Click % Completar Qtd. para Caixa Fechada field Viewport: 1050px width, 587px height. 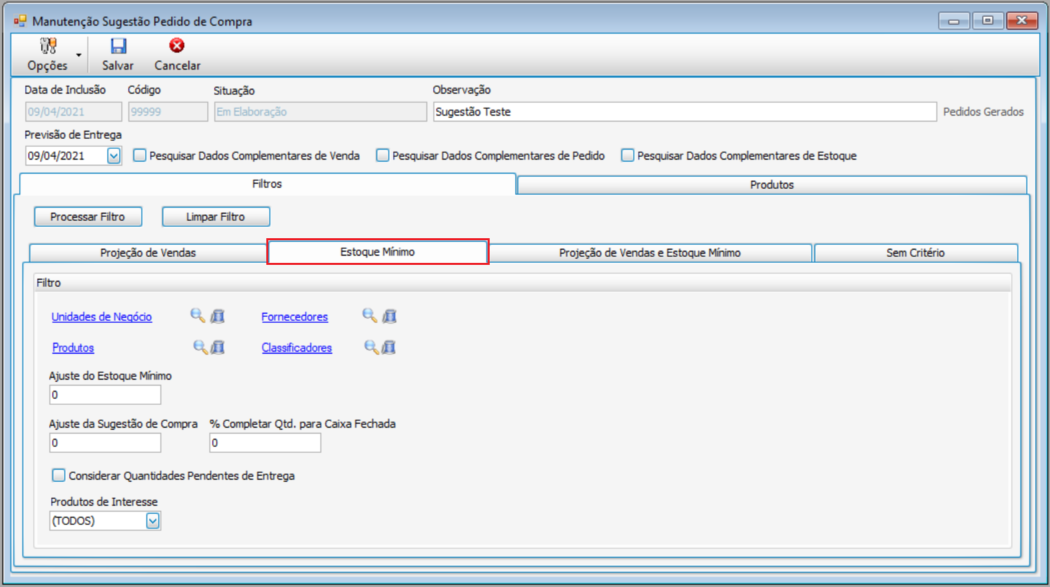265,443
